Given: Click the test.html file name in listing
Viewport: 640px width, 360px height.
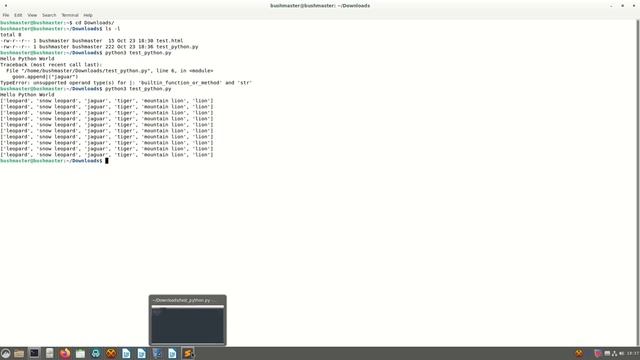Looking at the screenshot, I should (x=170, y=41).
